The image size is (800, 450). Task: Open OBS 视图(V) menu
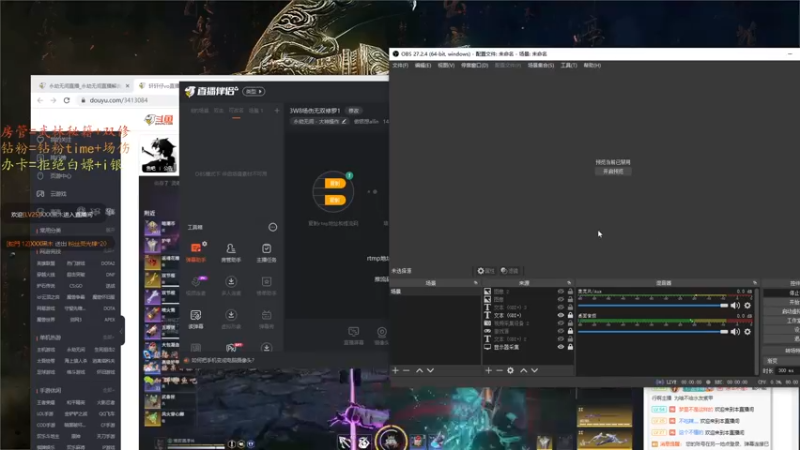coord(446,65)
